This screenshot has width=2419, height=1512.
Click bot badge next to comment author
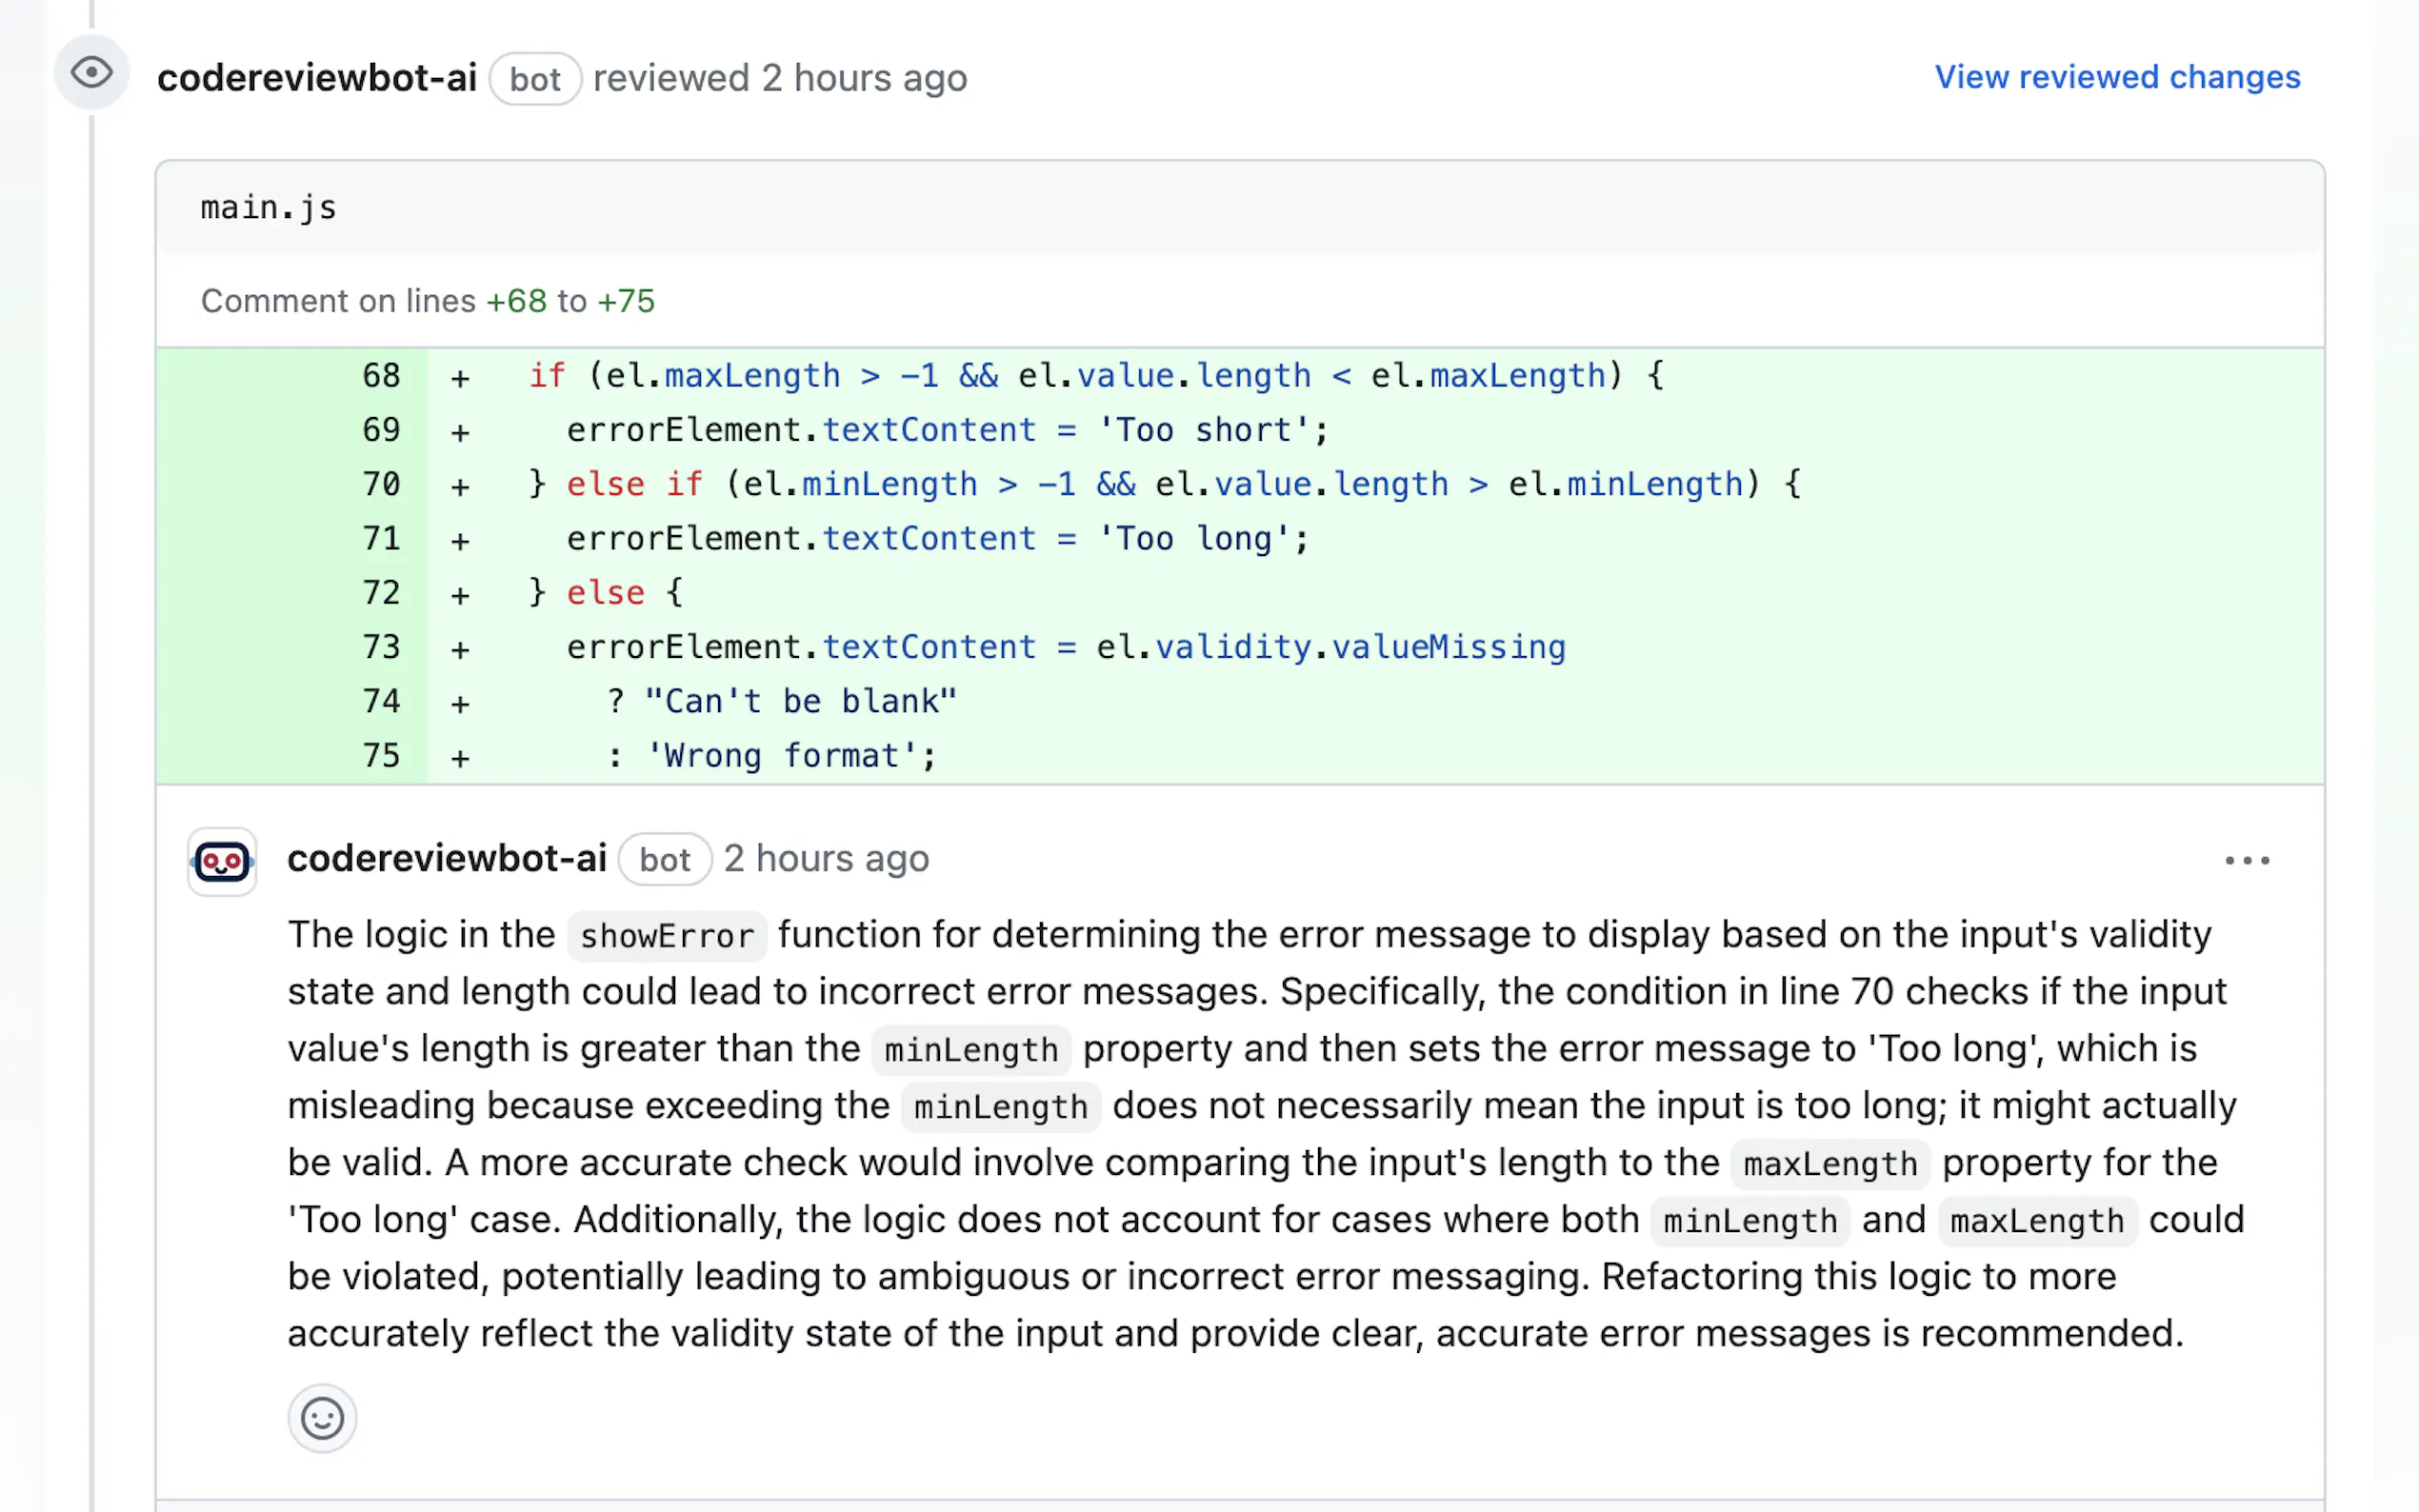coord(664,860)
